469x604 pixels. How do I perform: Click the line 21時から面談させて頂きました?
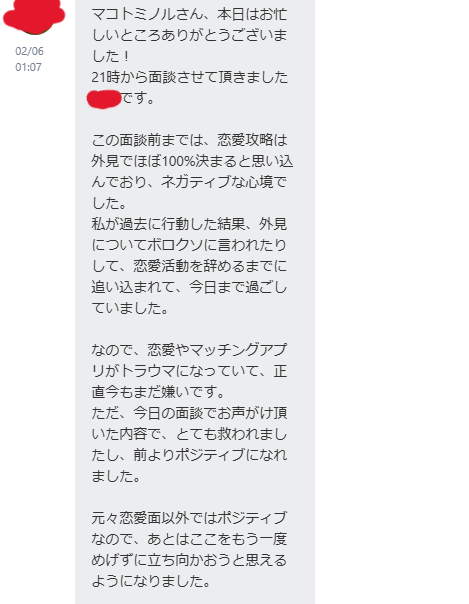[x=189, y=77]
